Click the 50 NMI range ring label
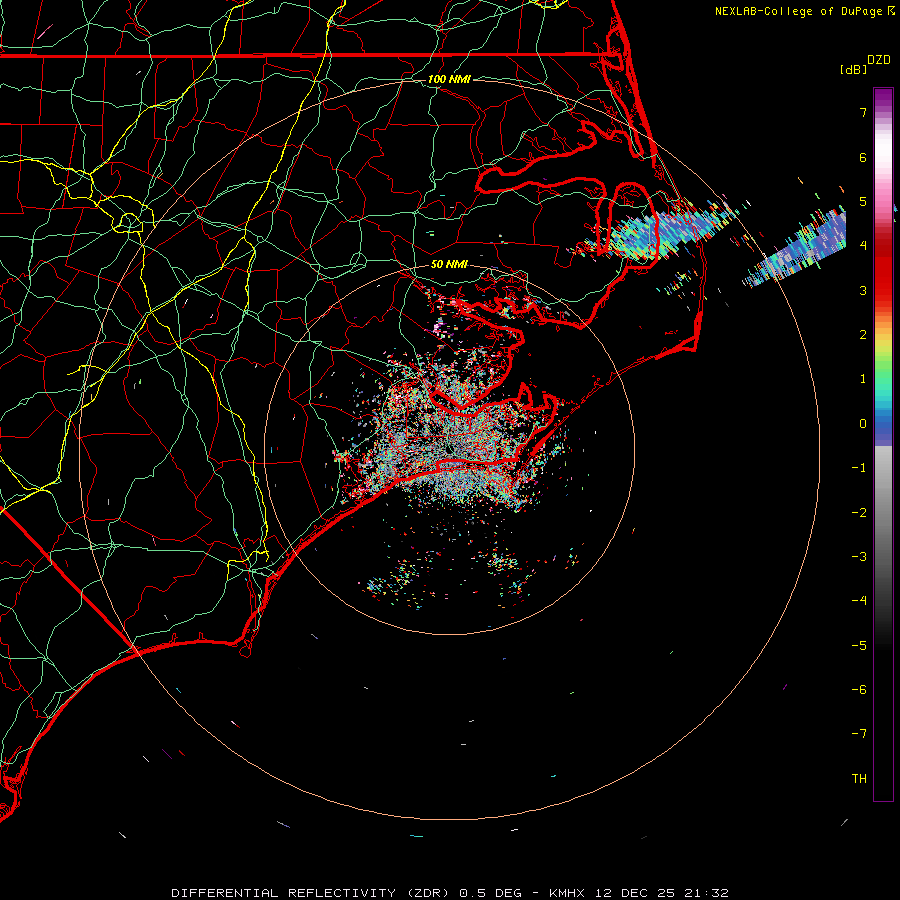This screenshot has height=900, width=900. click(449, 265)
